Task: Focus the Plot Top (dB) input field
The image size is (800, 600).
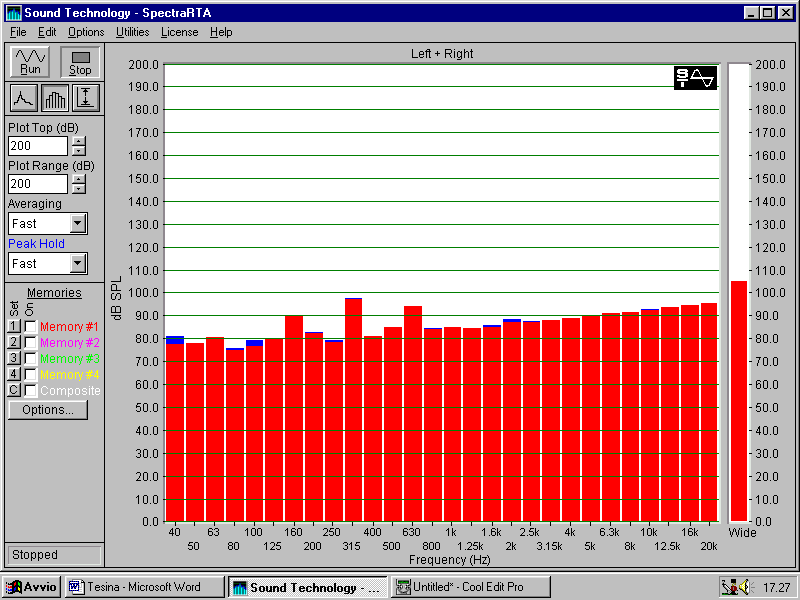Action: tap(38, 146)
